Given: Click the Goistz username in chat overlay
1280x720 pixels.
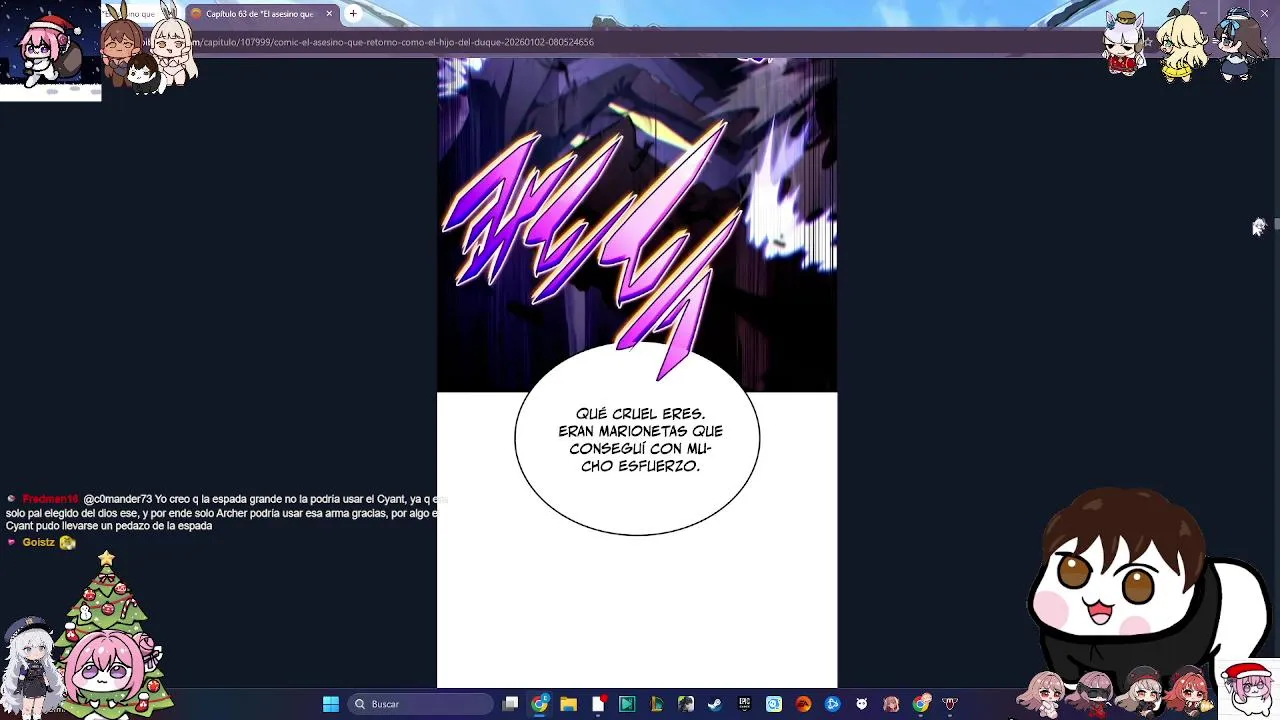Looking at the screenshot, I should tap(38, 542).
